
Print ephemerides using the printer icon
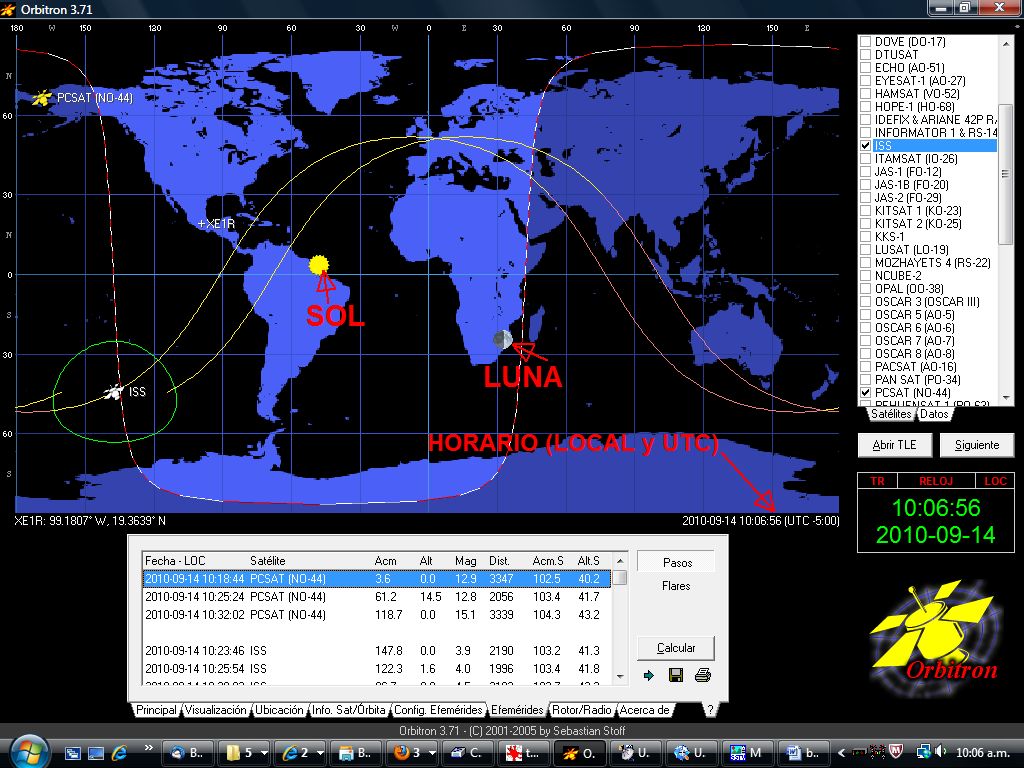(703, 675)
